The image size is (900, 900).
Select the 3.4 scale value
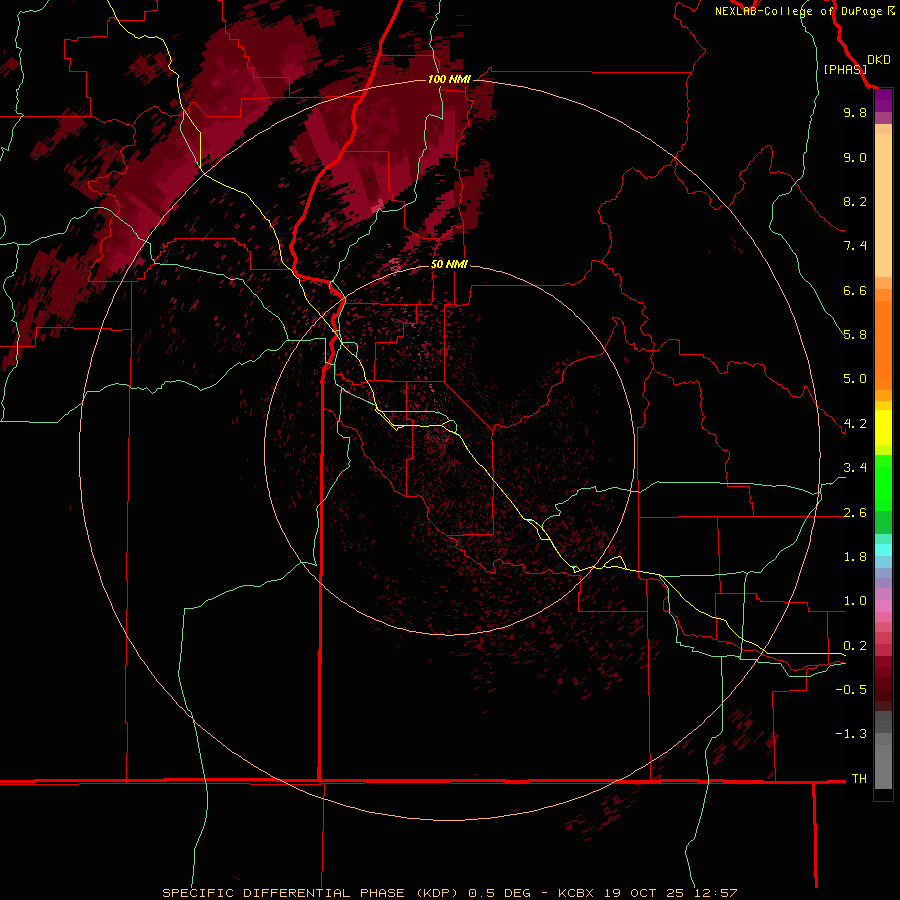click(x=855, y=468)
